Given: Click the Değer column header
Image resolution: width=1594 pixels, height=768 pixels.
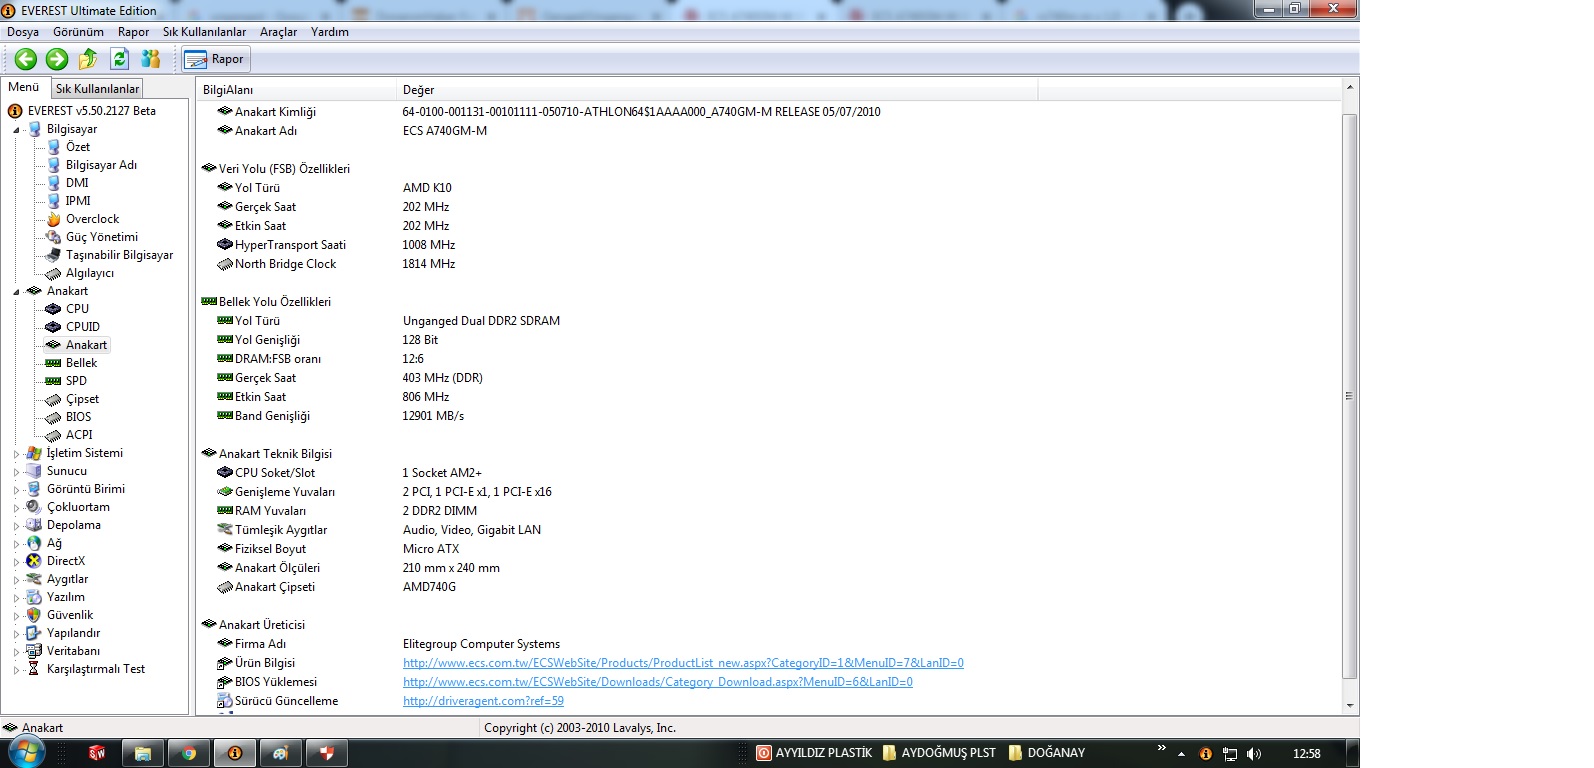Looking at the screenshot, I should (418, 90).
